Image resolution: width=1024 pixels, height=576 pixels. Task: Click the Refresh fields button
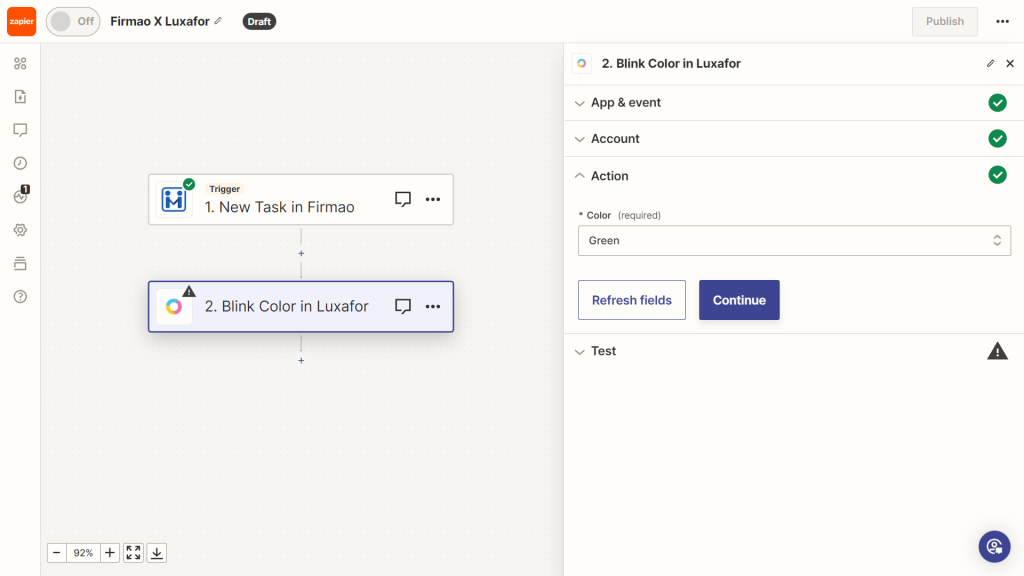tap(631, 300)
